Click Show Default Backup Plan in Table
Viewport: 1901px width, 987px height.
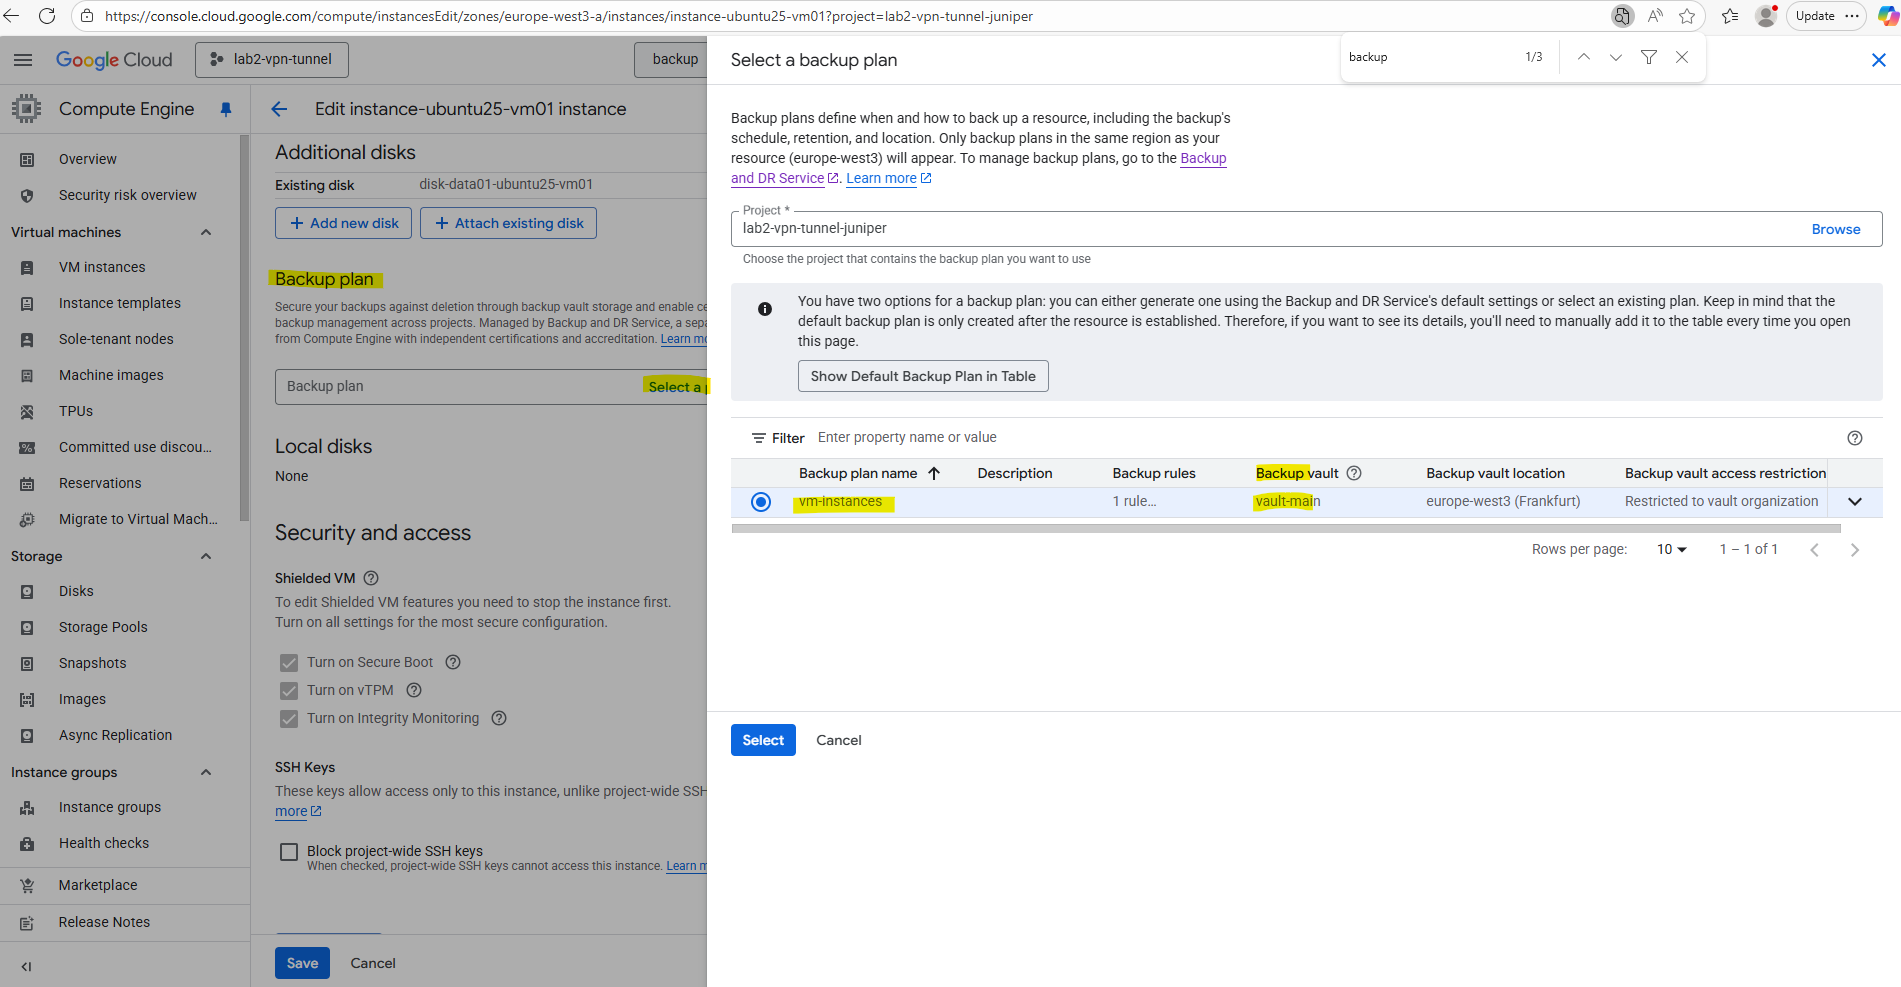click(x=922, y=376)
